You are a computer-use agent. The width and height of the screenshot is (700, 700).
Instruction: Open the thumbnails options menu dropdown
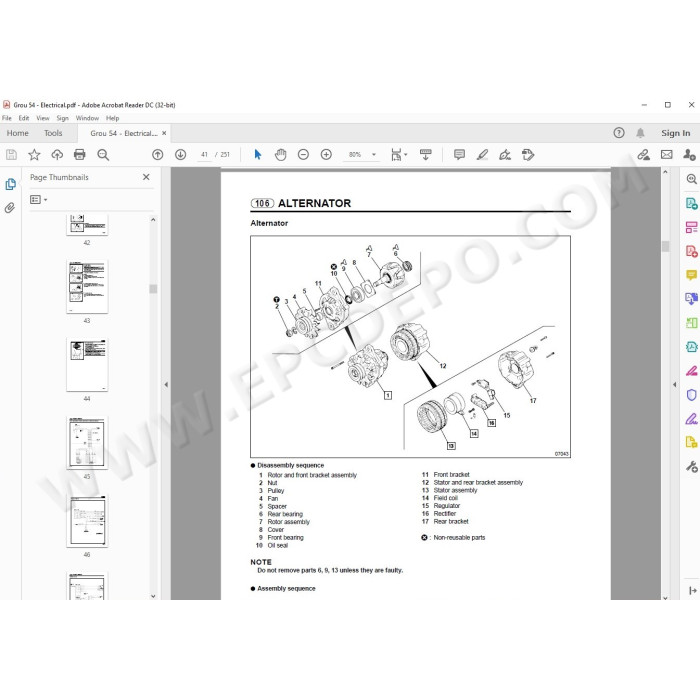pyautogui.click(x=38, y=200)
